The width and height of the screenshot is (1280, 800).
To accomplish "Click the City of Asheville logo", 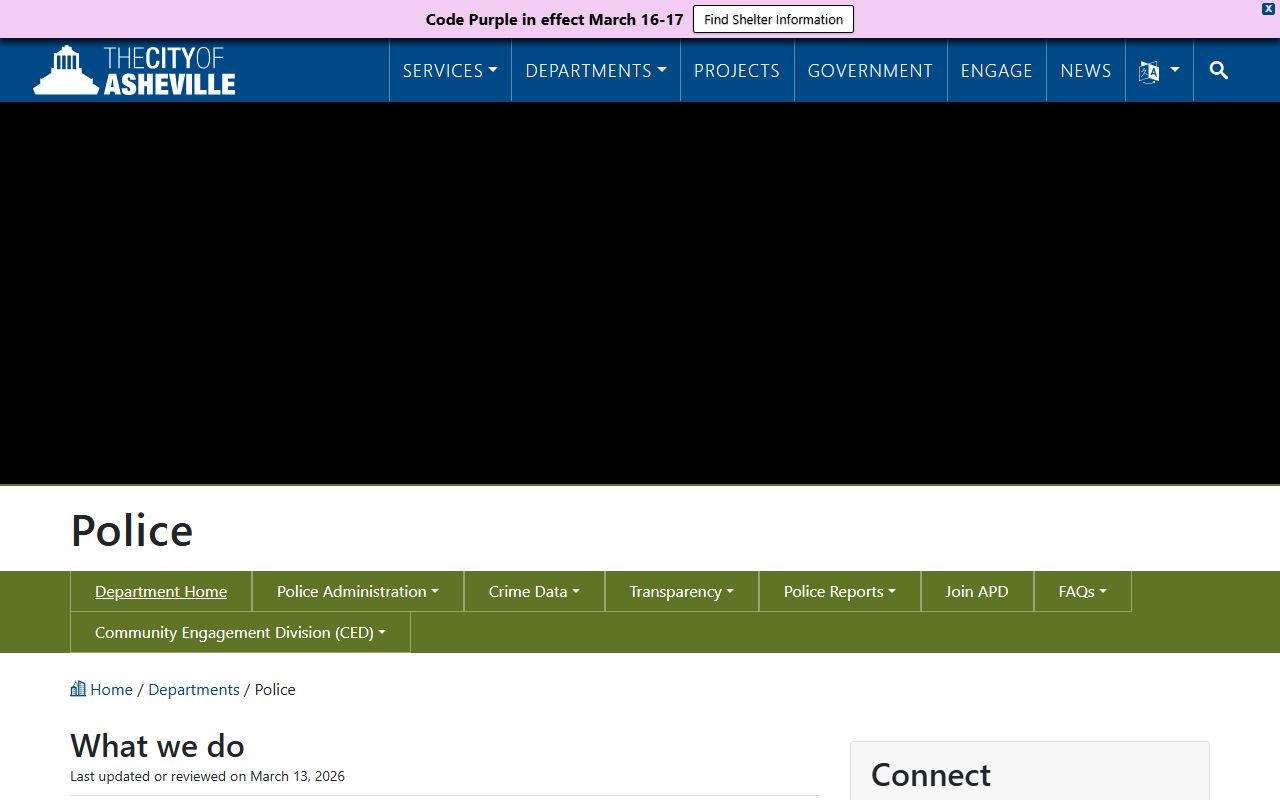I will pyautogui.click(x=134, y=70).
